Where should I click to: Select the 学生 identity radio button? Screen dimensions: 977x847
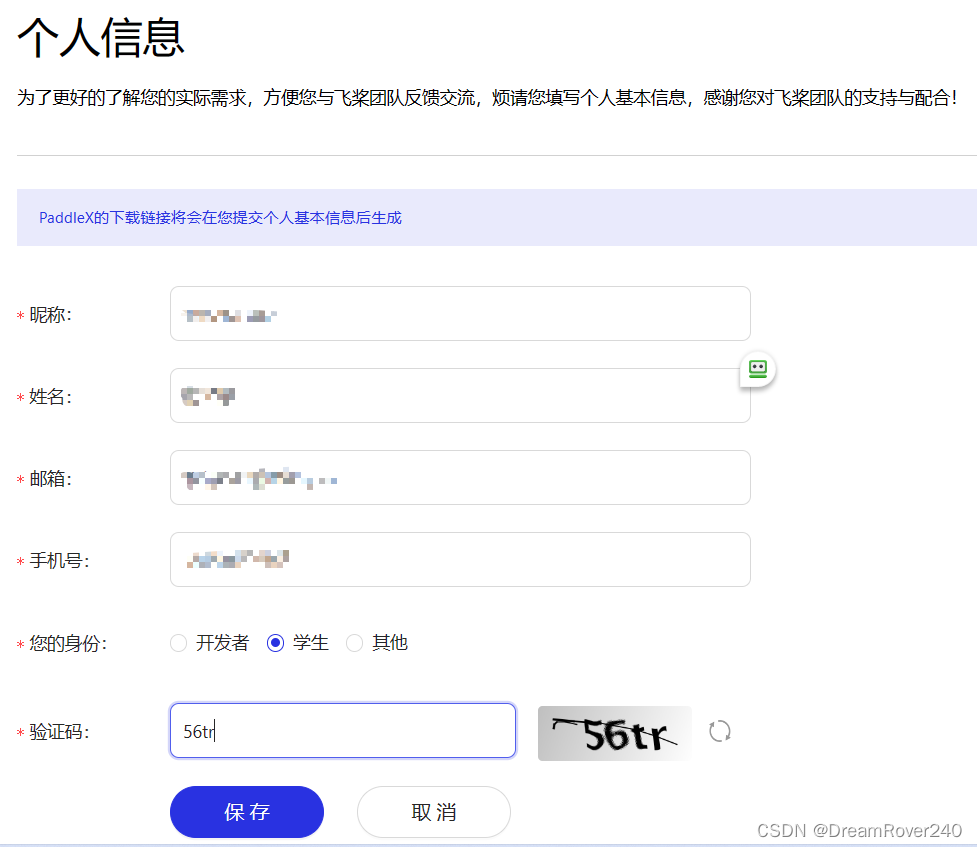(275, 643)
